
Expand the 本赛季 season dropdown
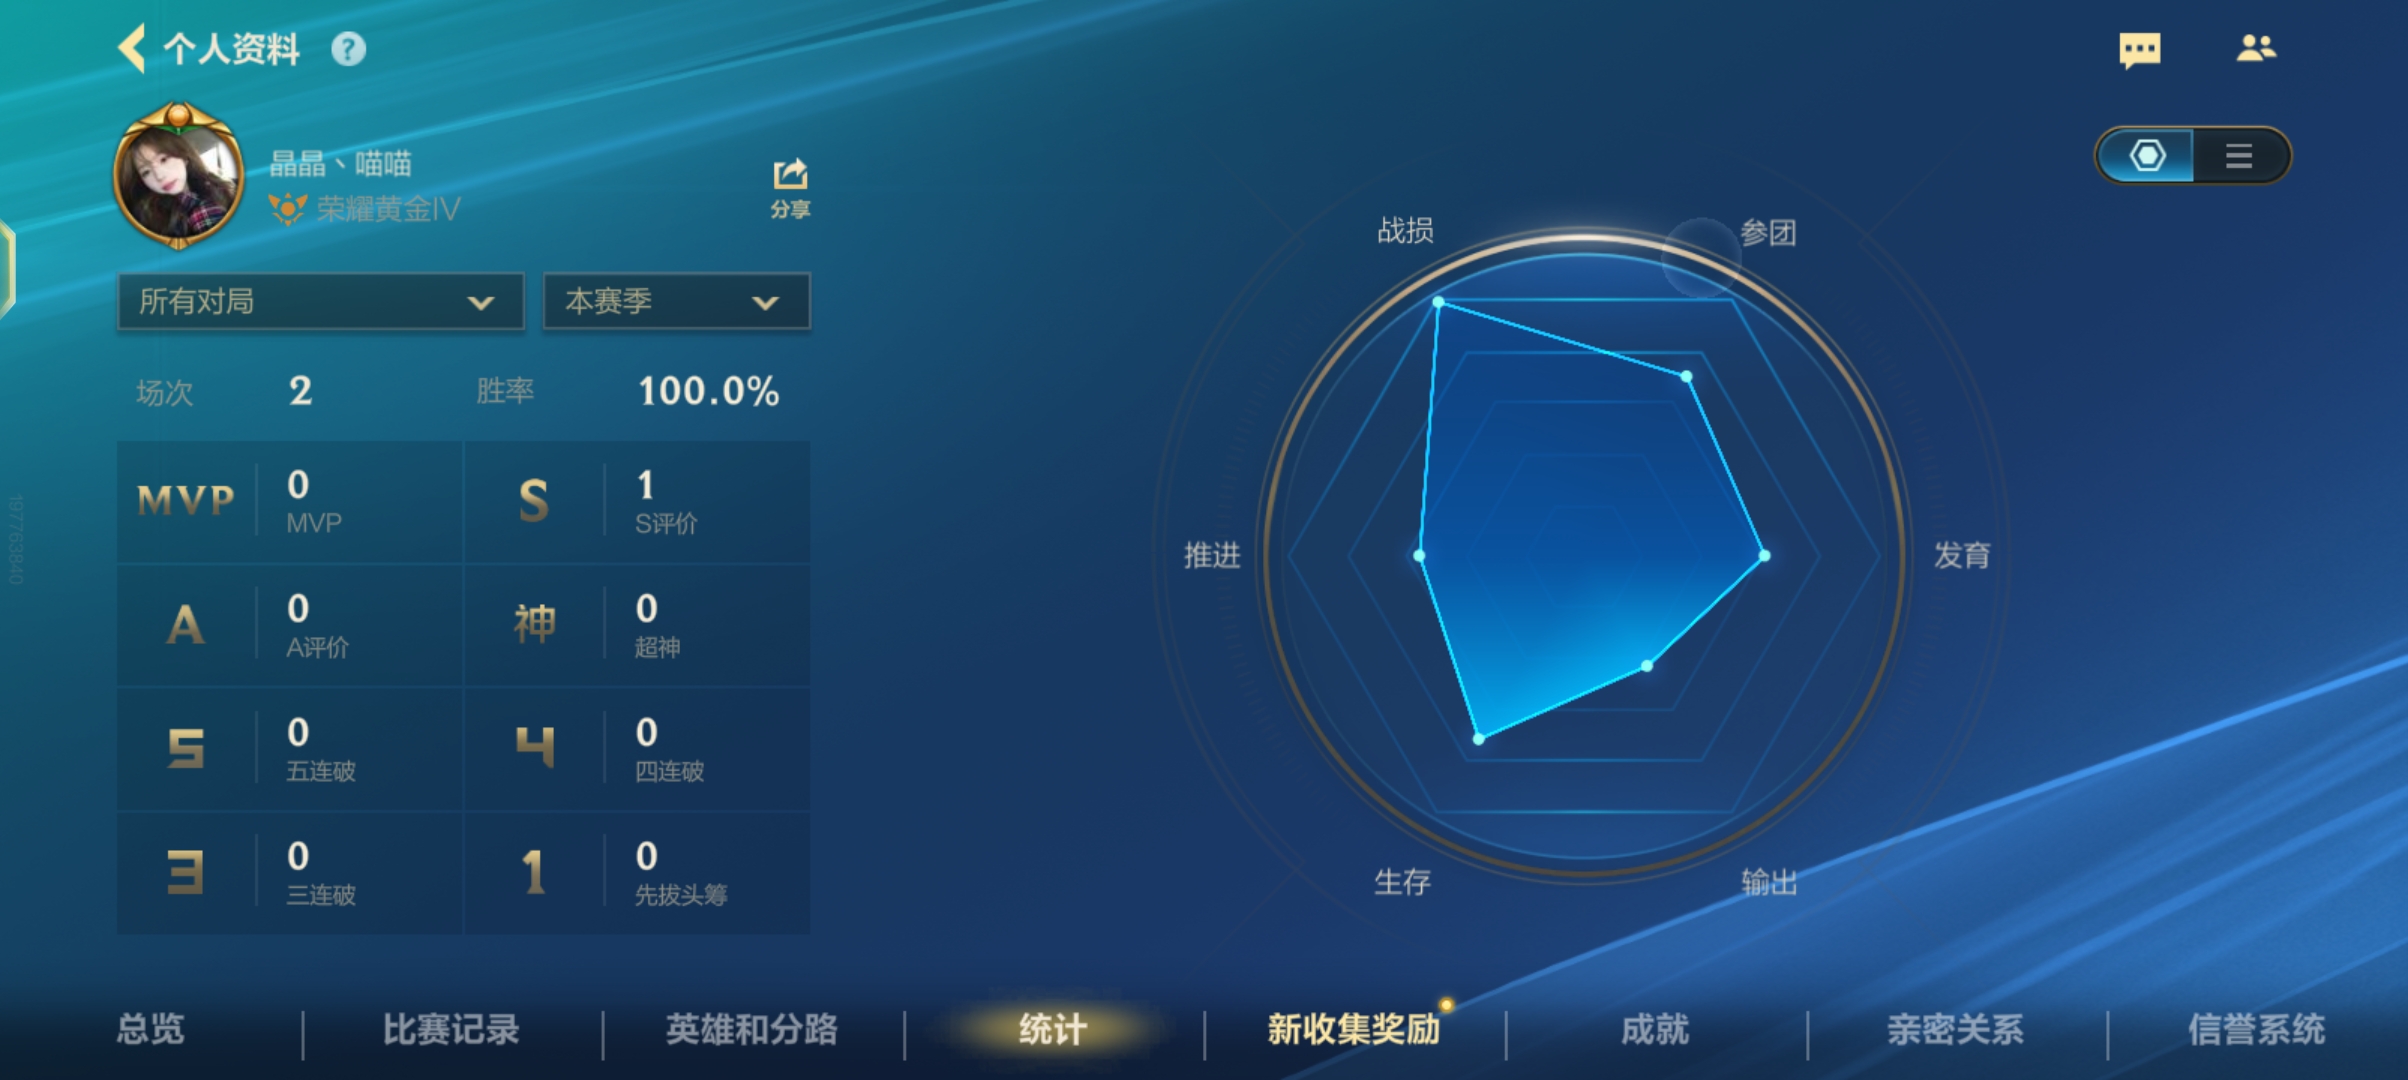(x=677, y=301)
